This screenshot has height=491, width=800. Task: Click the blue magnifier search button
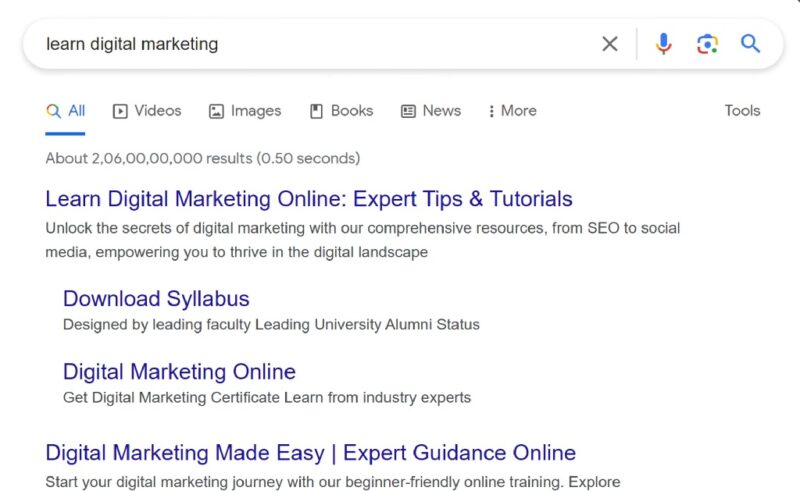[750, 44]
